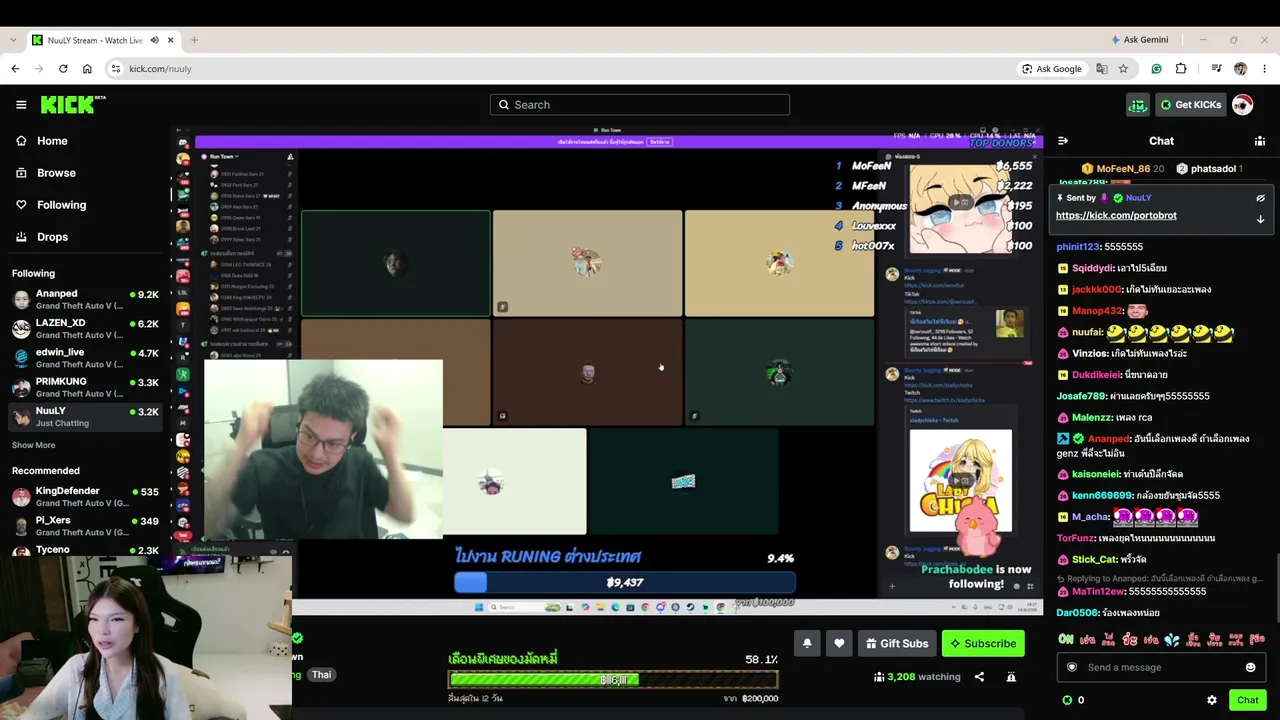
Task: Hide the pinned message
Action: (x=1260, y=198)
